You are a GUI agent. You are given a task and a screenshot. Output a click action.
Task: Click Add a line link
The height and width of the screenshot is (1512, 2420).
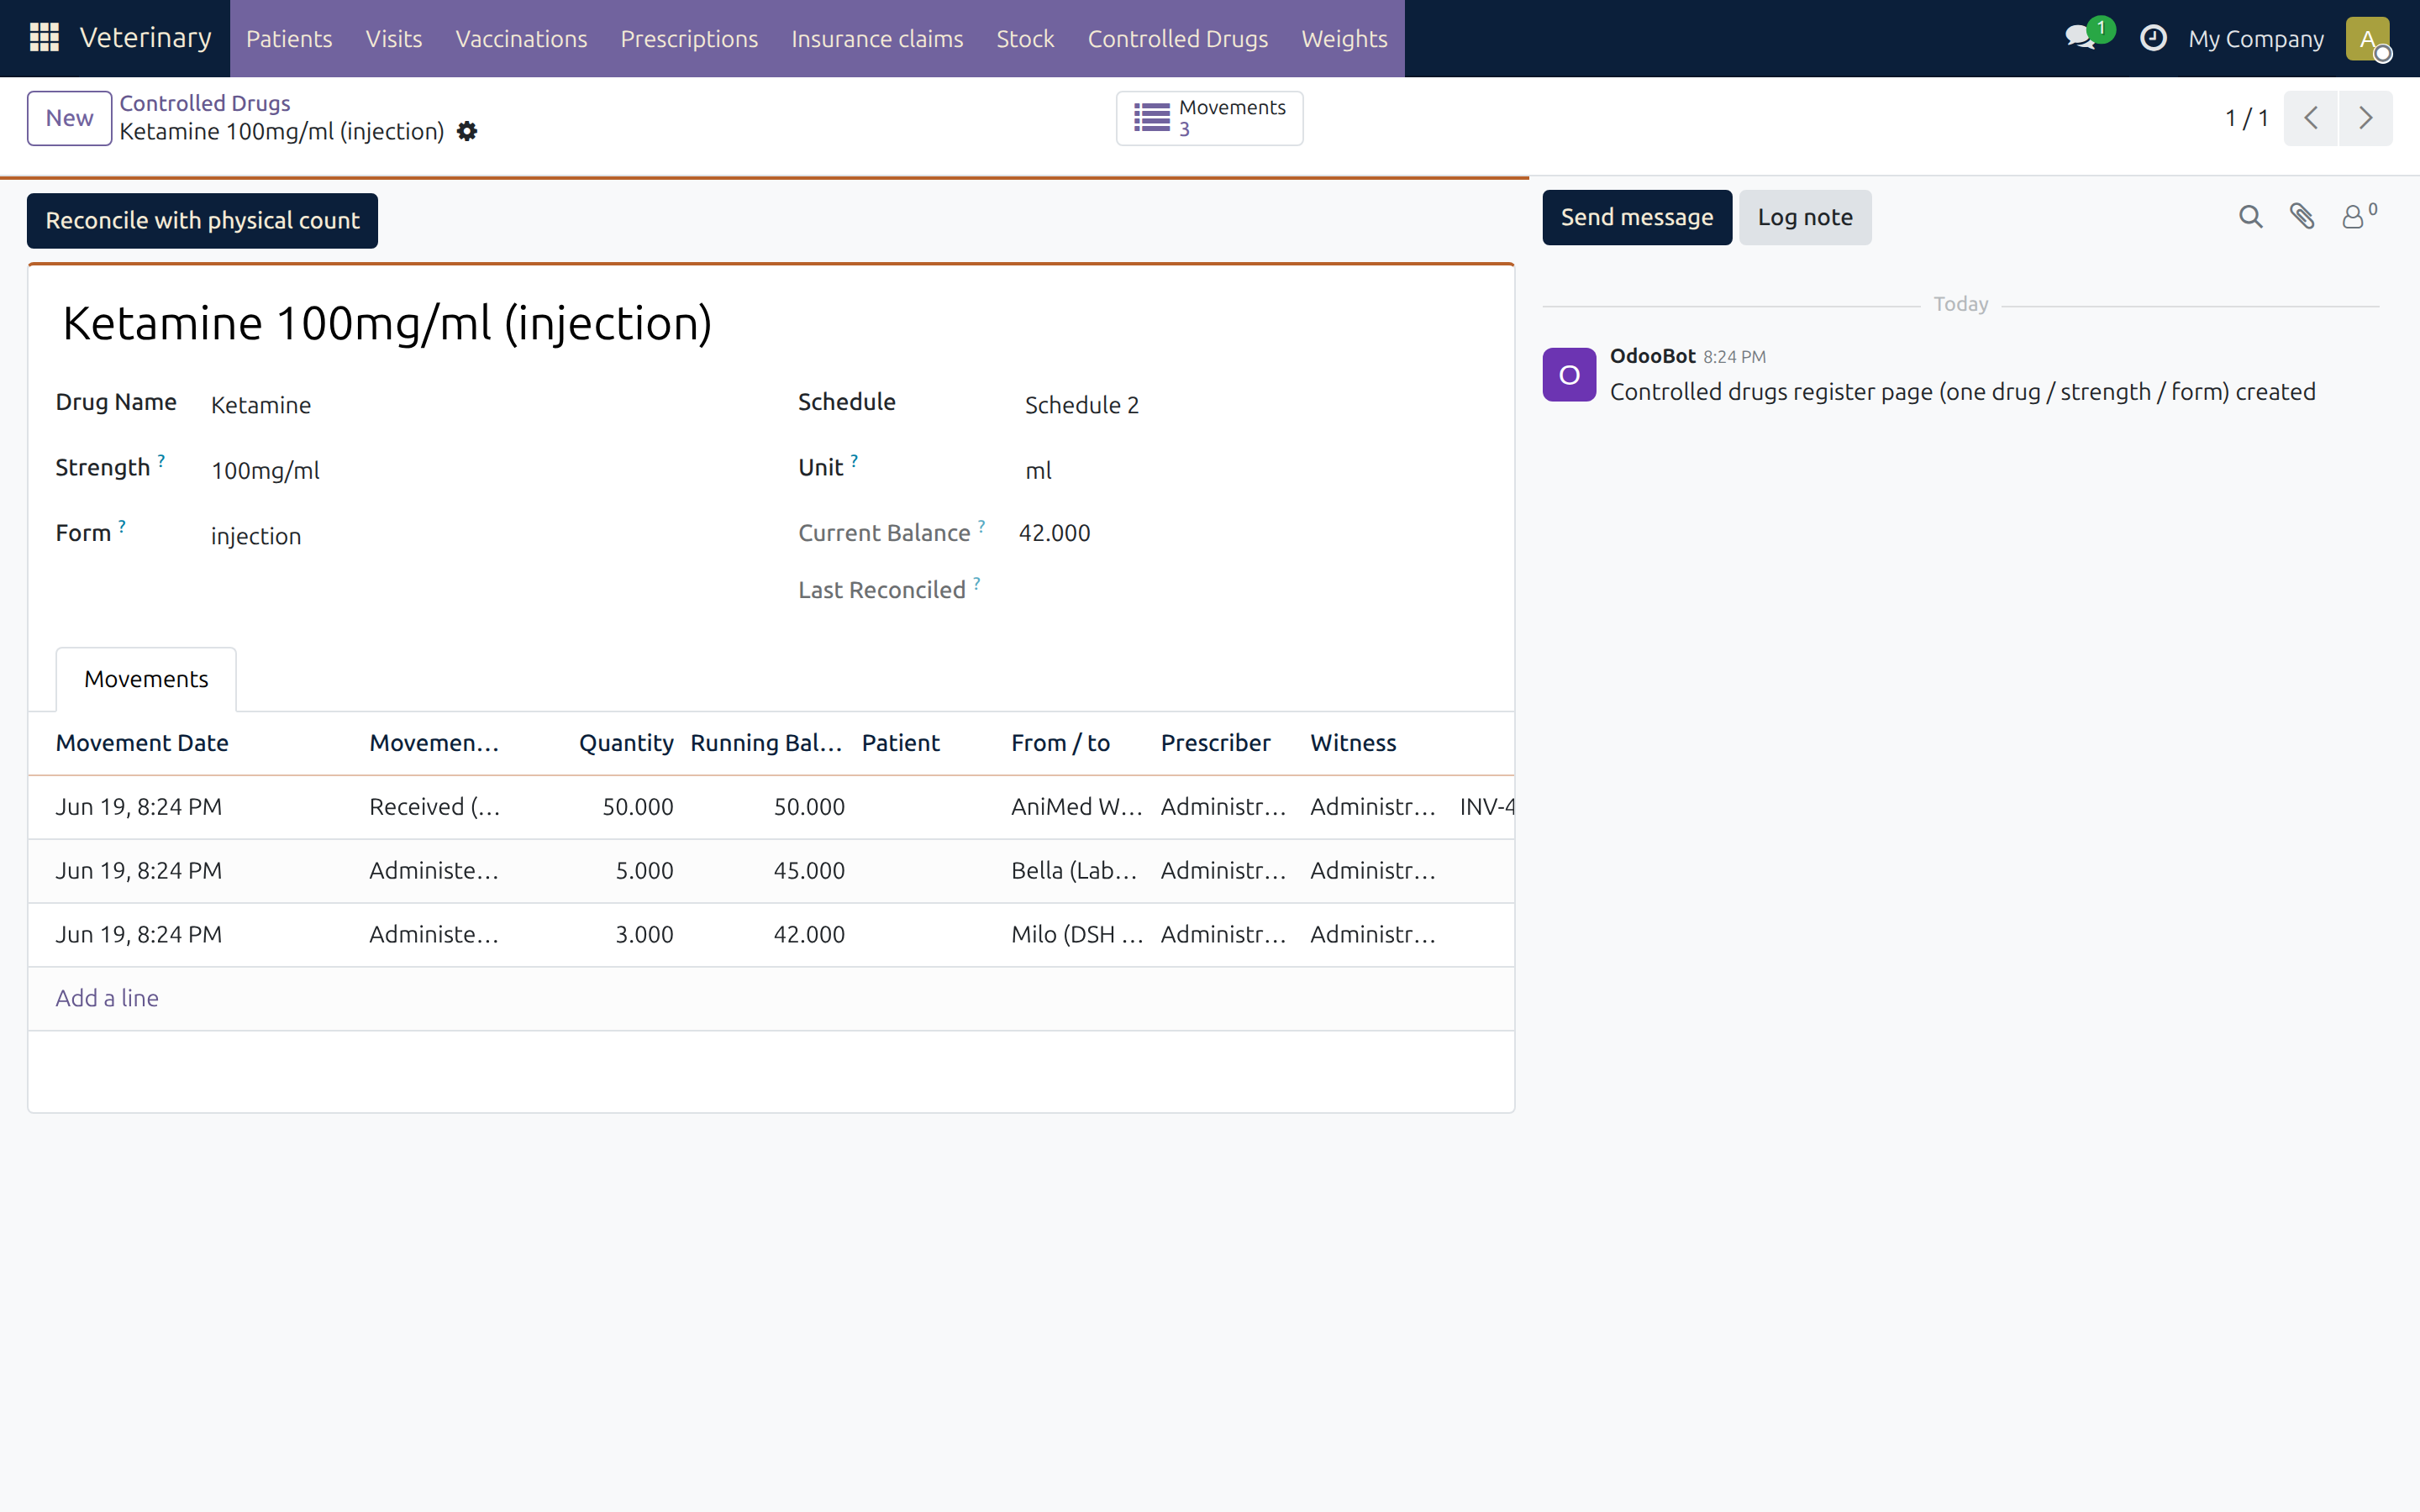pyautogui.click(x=107, y=998)
